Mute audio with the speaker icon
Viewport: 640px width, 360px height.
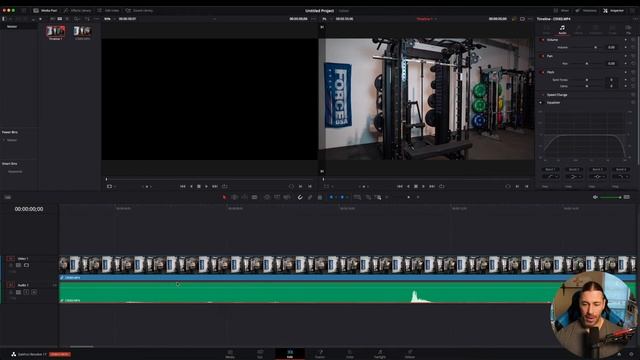[595, 198]
